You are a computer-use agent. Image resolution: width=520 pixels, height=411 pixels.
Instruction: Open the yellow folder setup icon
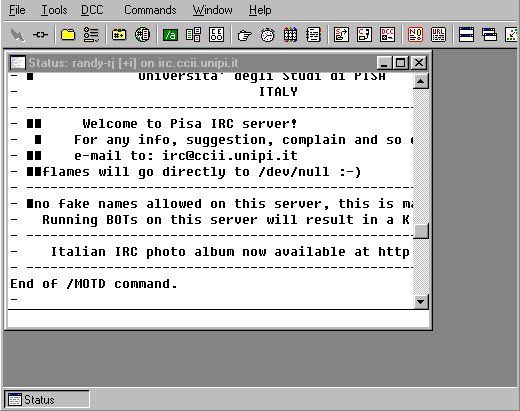tap(68, 35)
